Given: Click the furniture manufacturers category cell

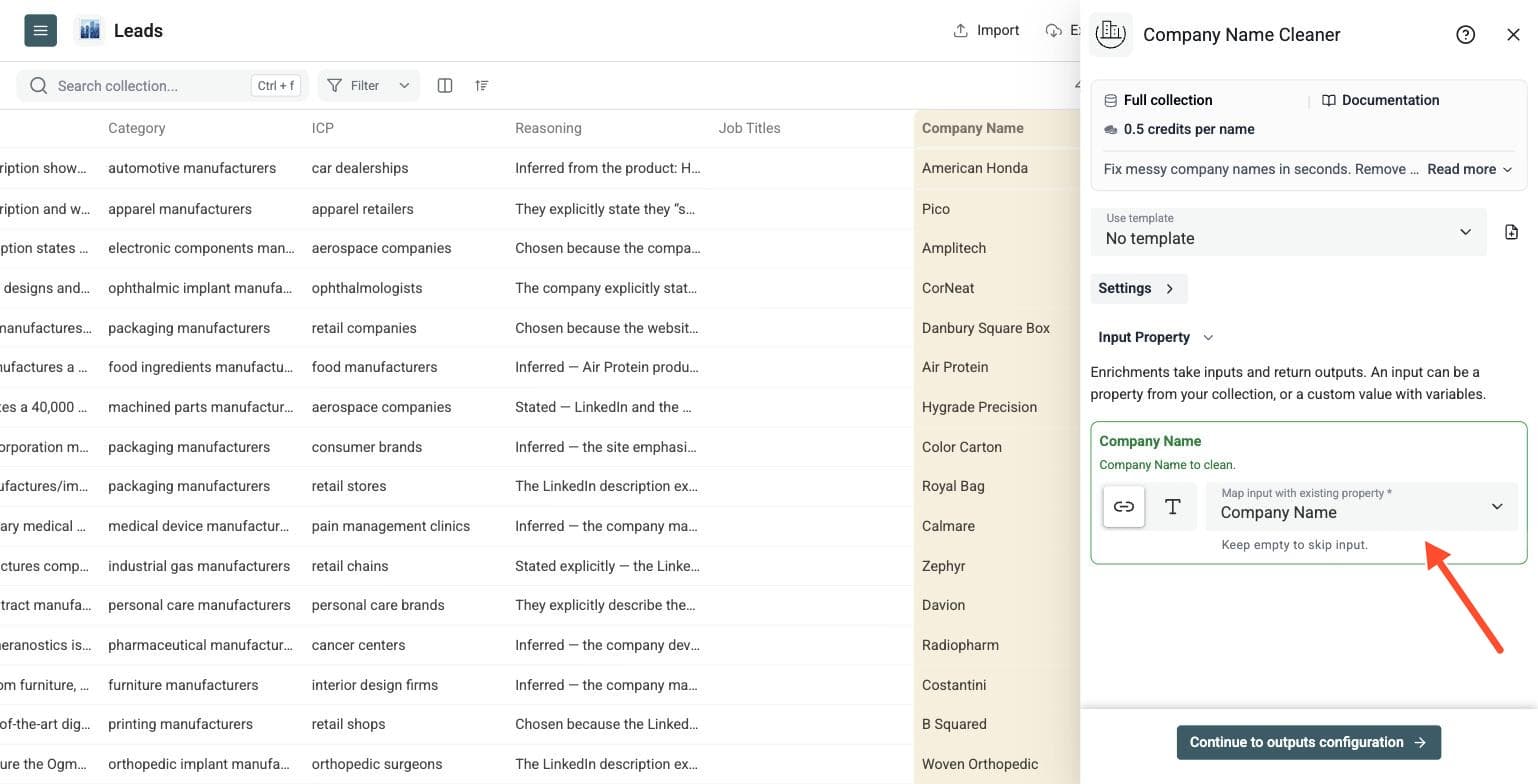Looking at the screenshot, I should pos(183,685).
